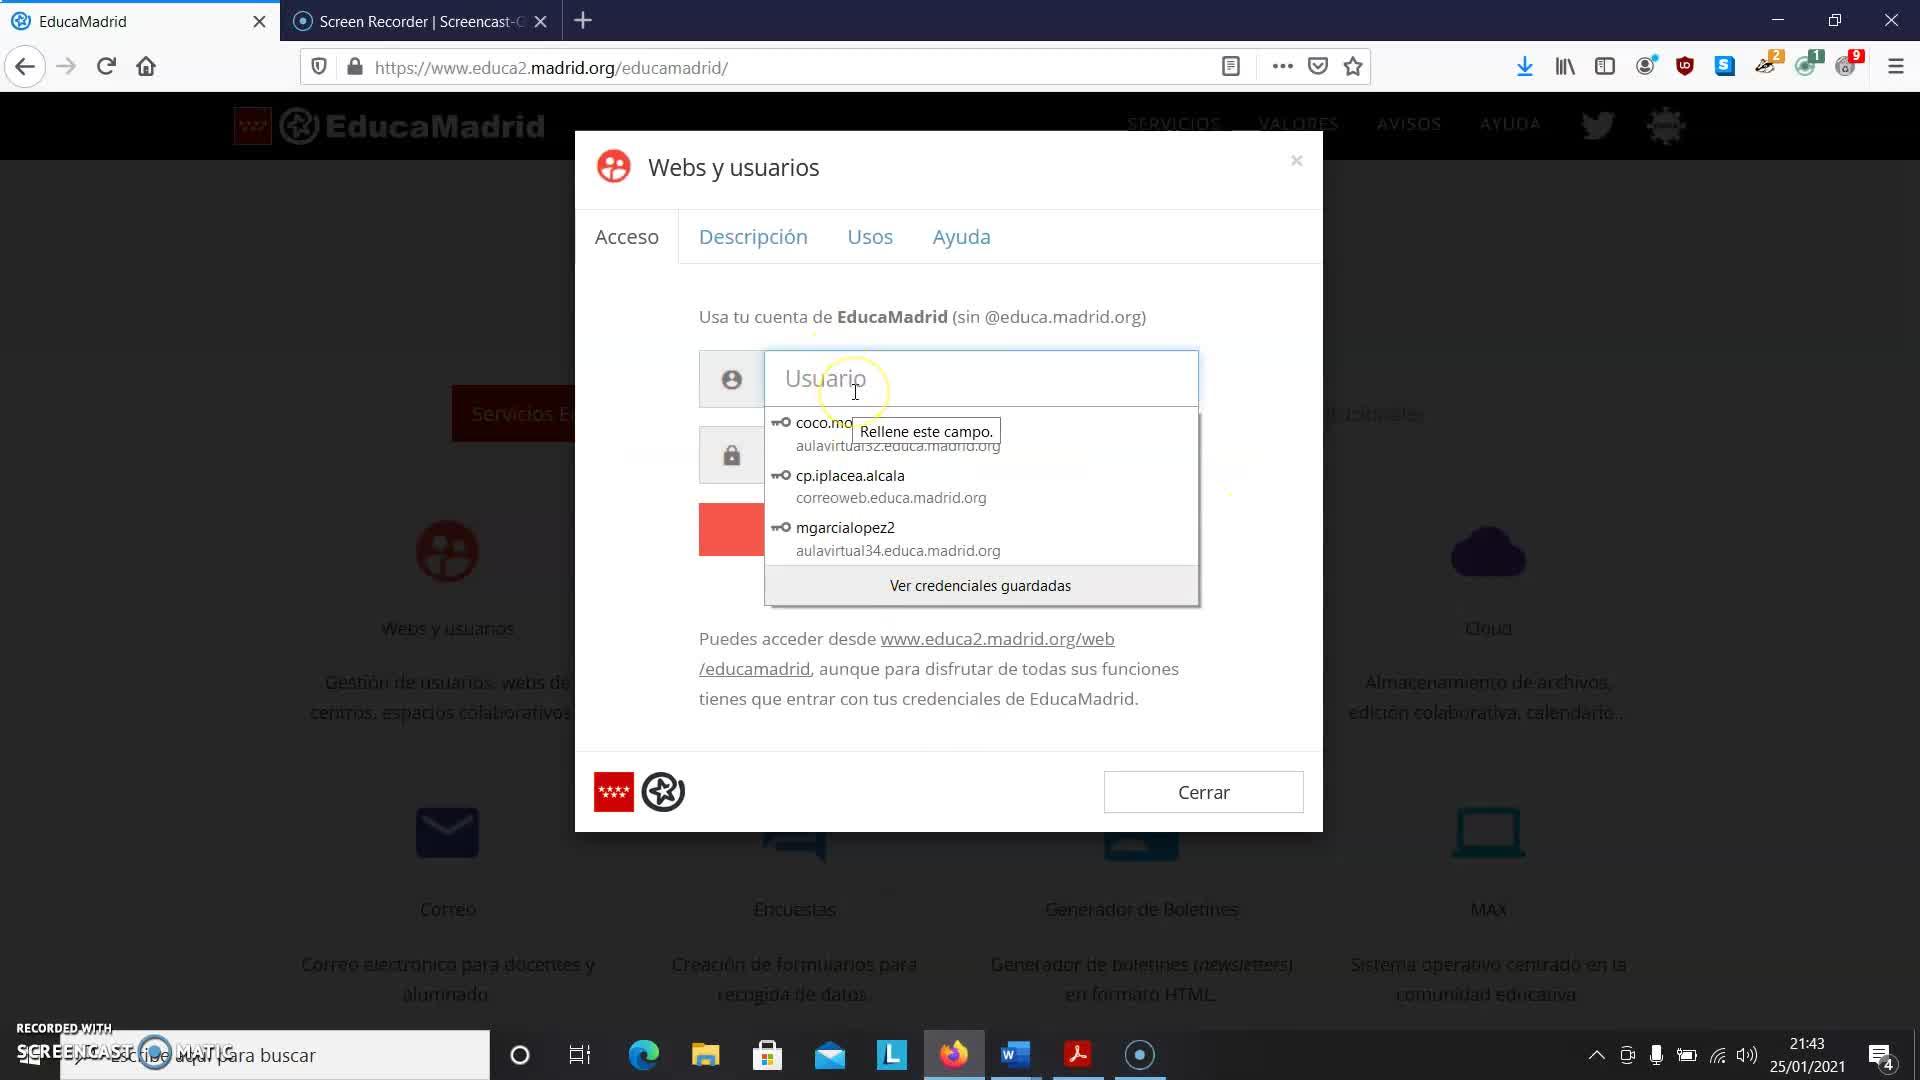Open the Ayuda tab in the dialog
This screenshot has width=1920, height=1080.
pyautogui.click(x=961, y=237)
